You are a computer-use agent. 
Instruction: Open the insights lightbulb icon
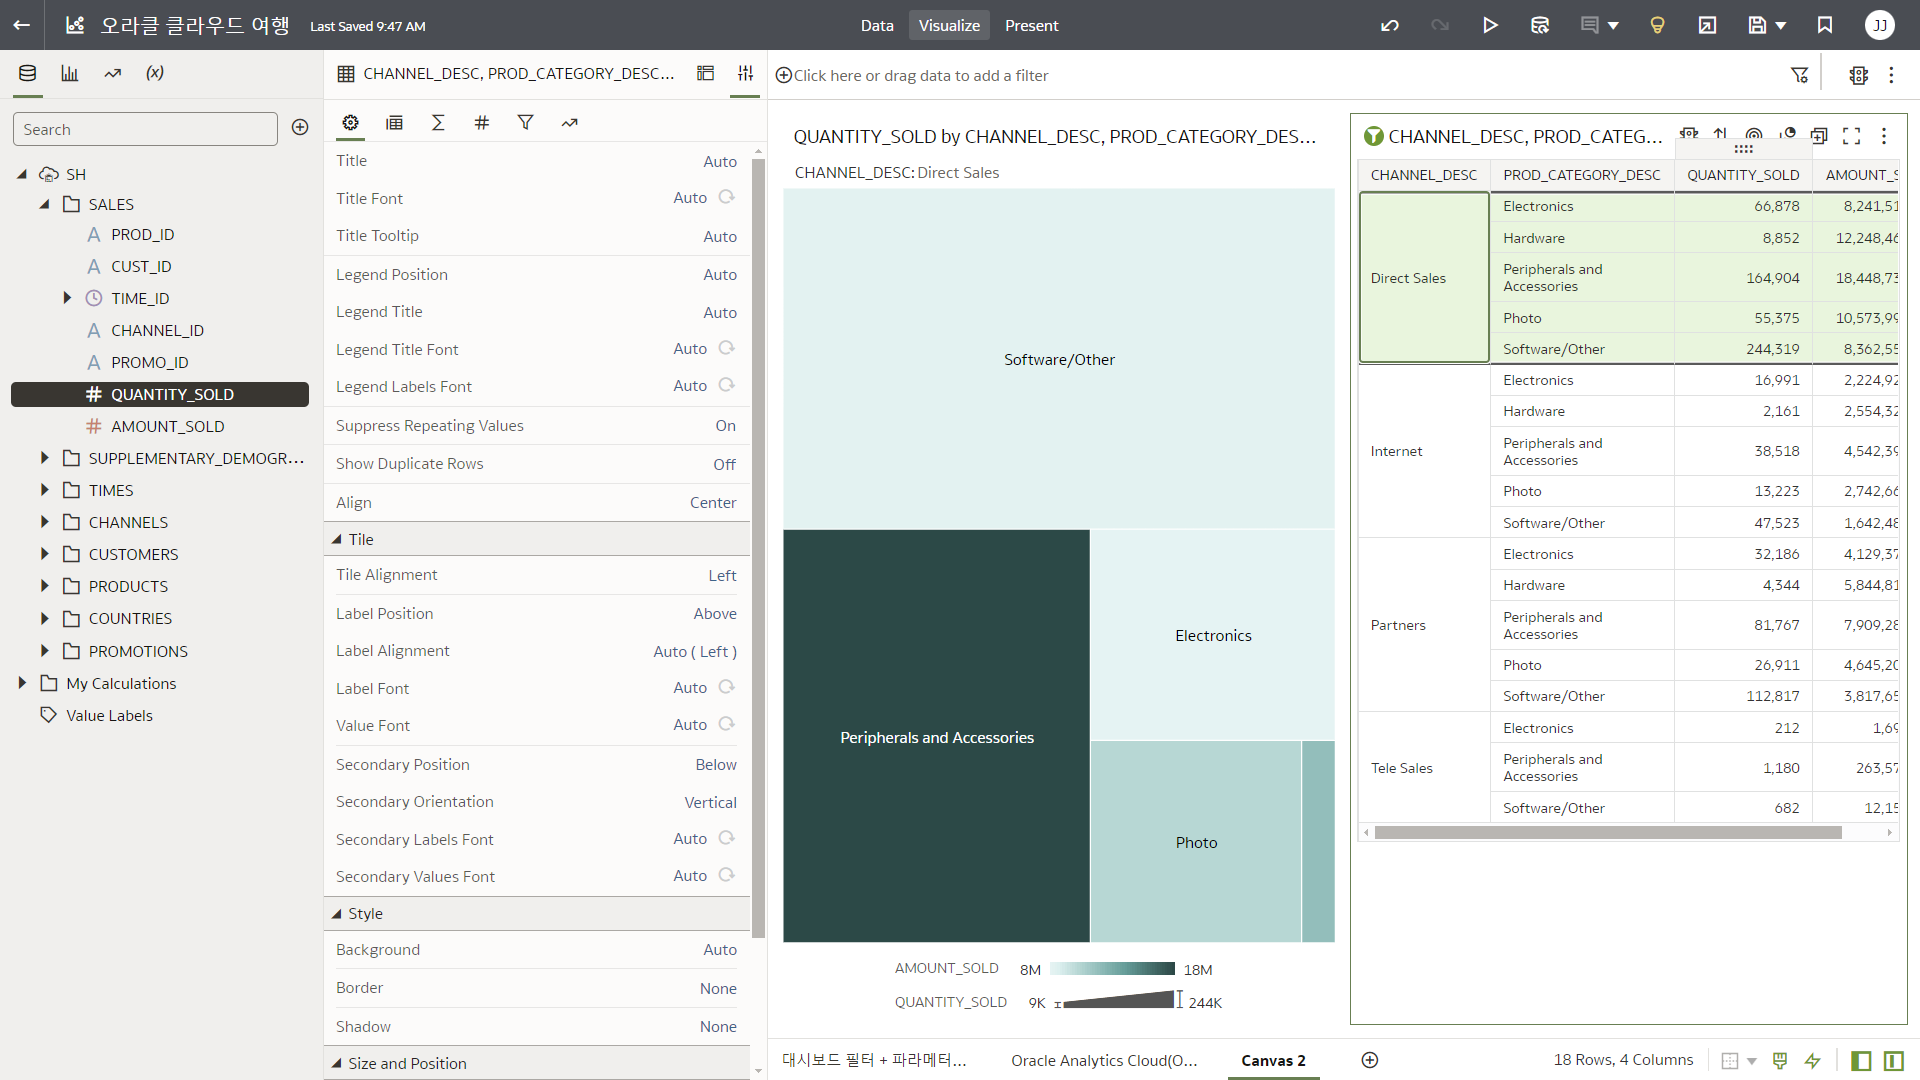coord(1657,26)
